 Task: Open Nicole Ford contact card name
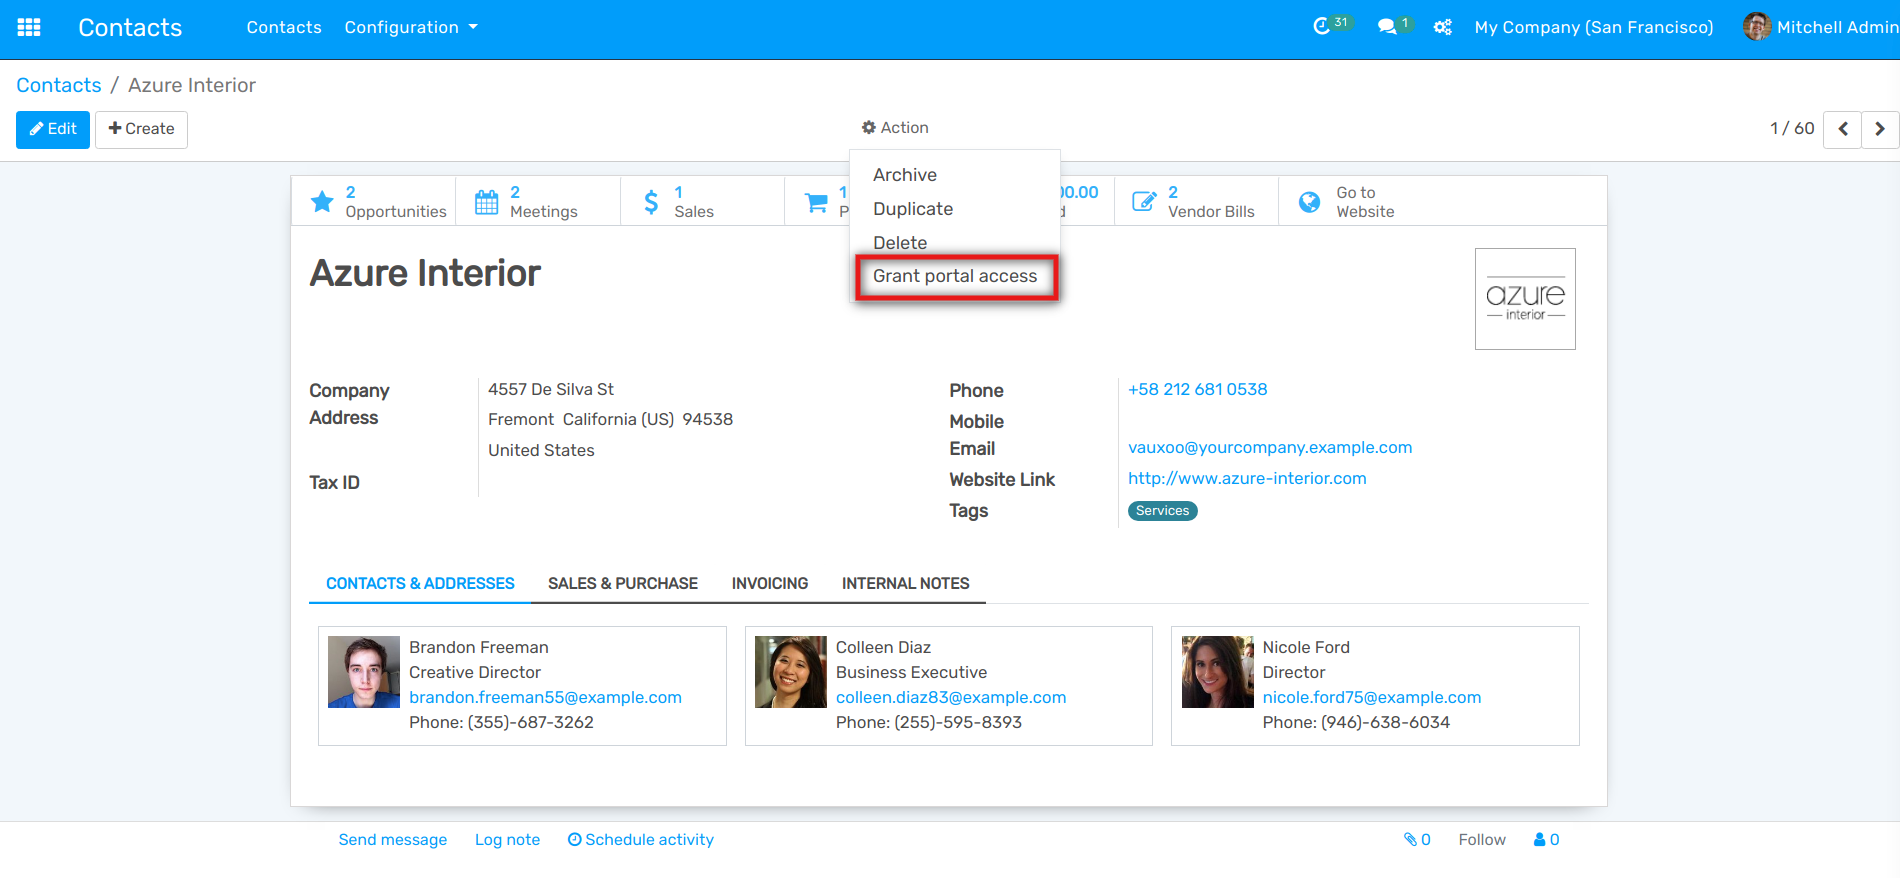tap(1306, 648)
